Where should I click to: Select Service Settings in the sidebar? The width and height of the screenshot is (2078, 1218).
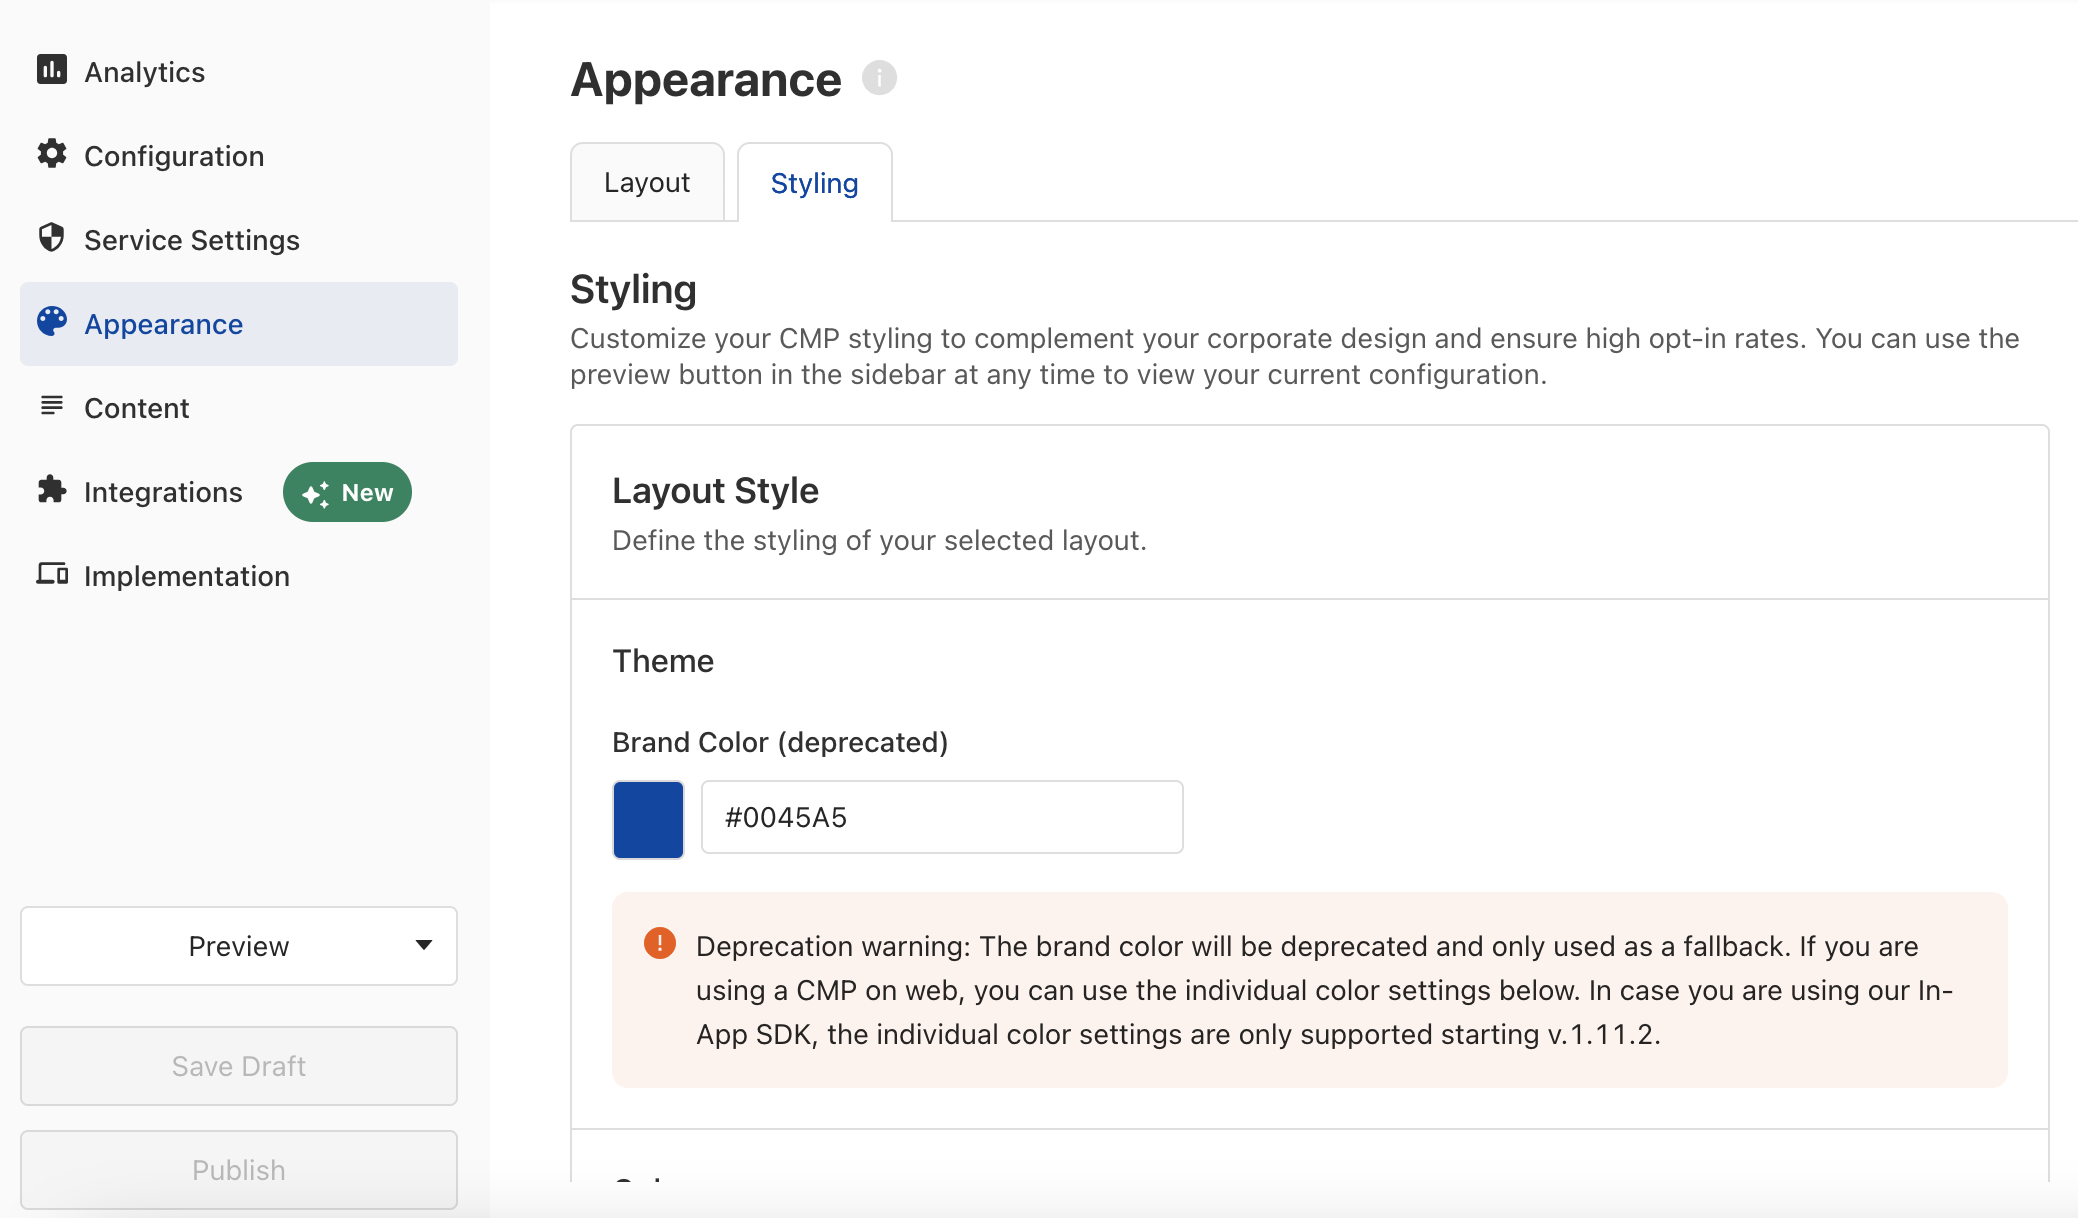192,239
